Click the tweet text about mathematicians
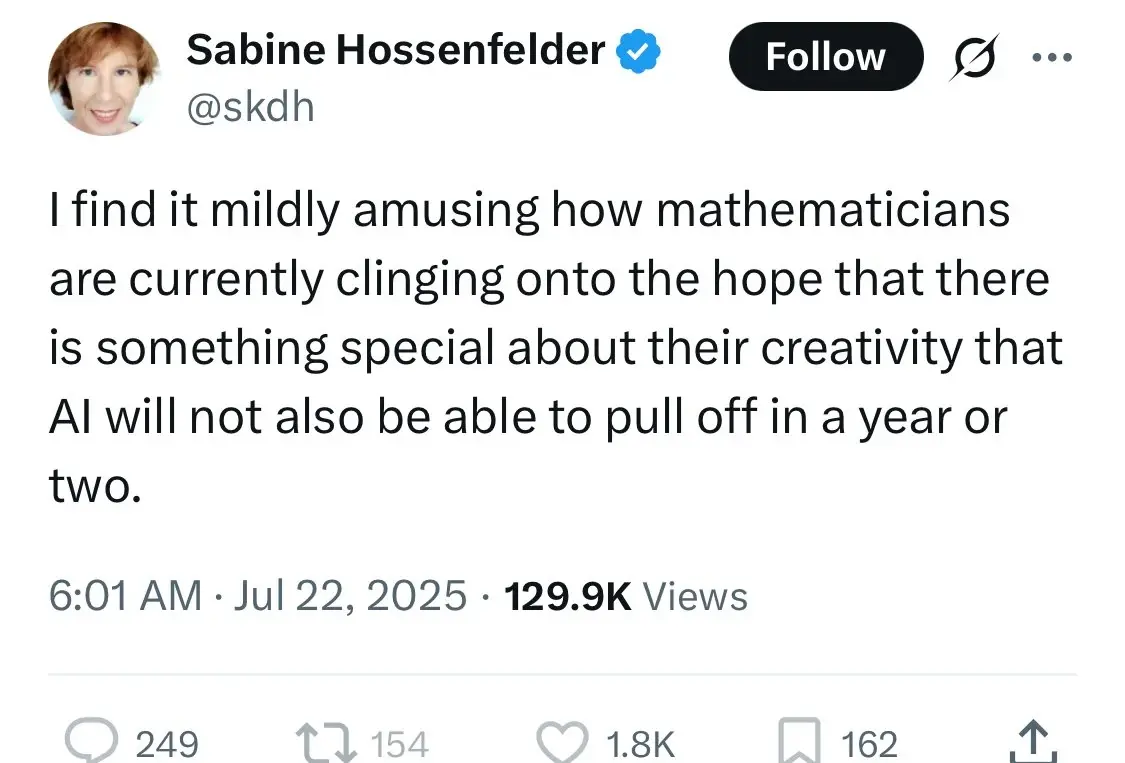Viewport: 1125px width, 763px height. click(x=555, y=347)
